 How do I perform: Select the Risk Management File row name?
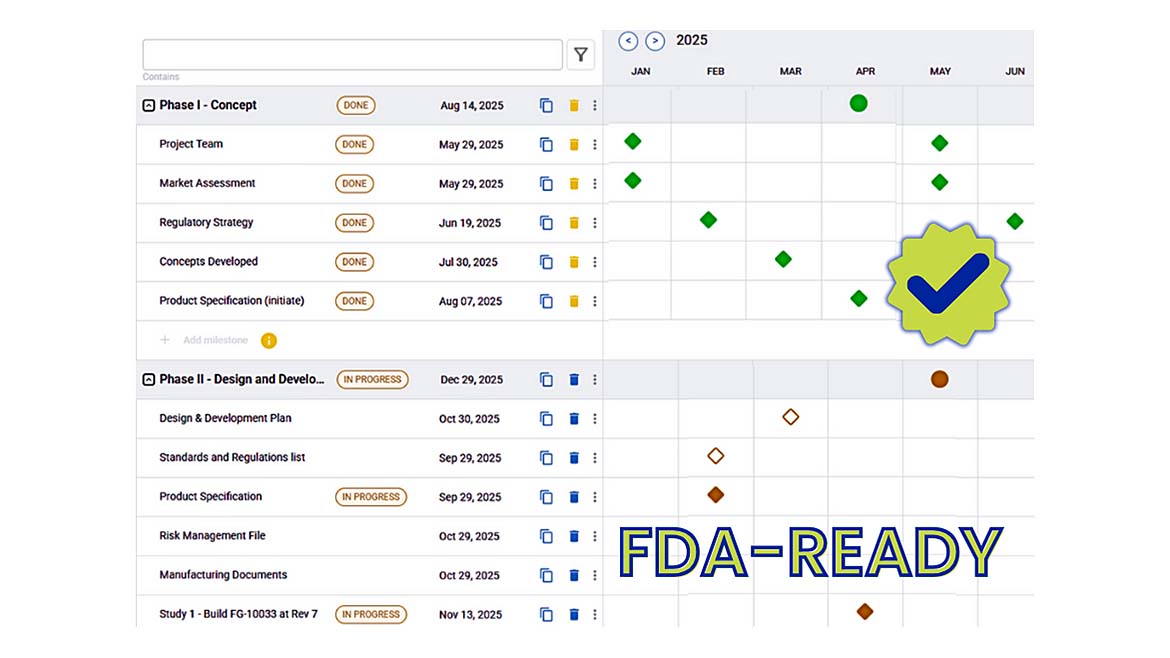[212, 536]
